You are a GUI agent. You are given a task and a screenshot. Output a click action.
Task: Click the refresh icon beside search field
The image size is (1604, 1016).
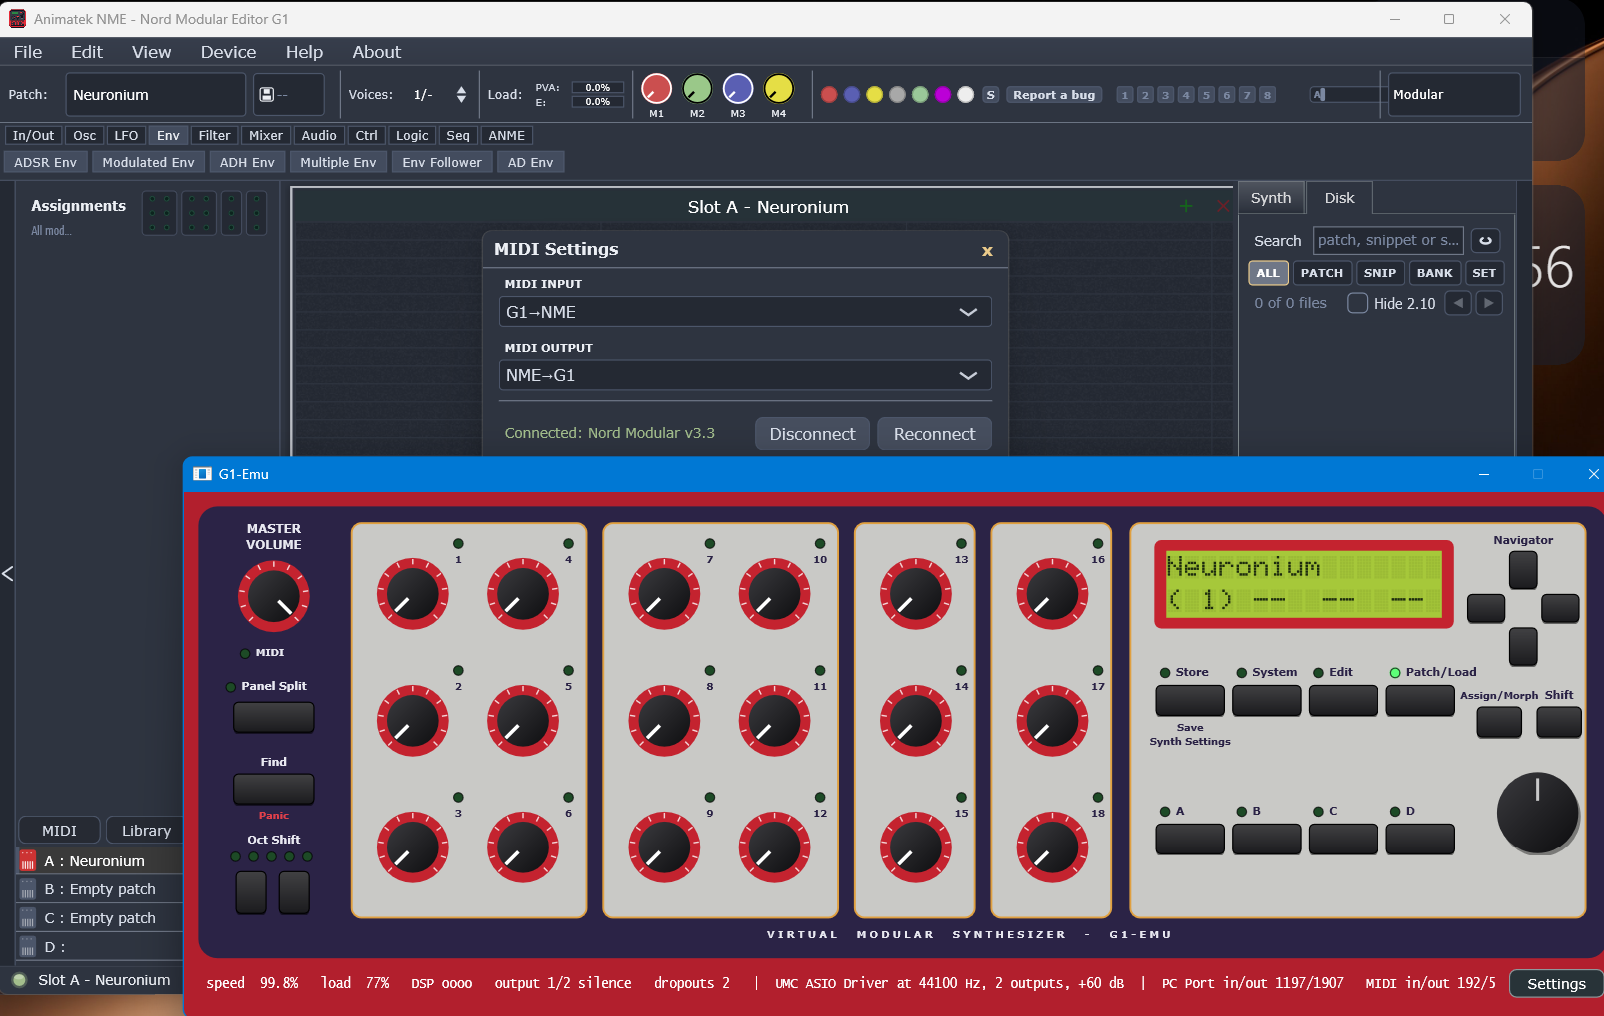1485,240
